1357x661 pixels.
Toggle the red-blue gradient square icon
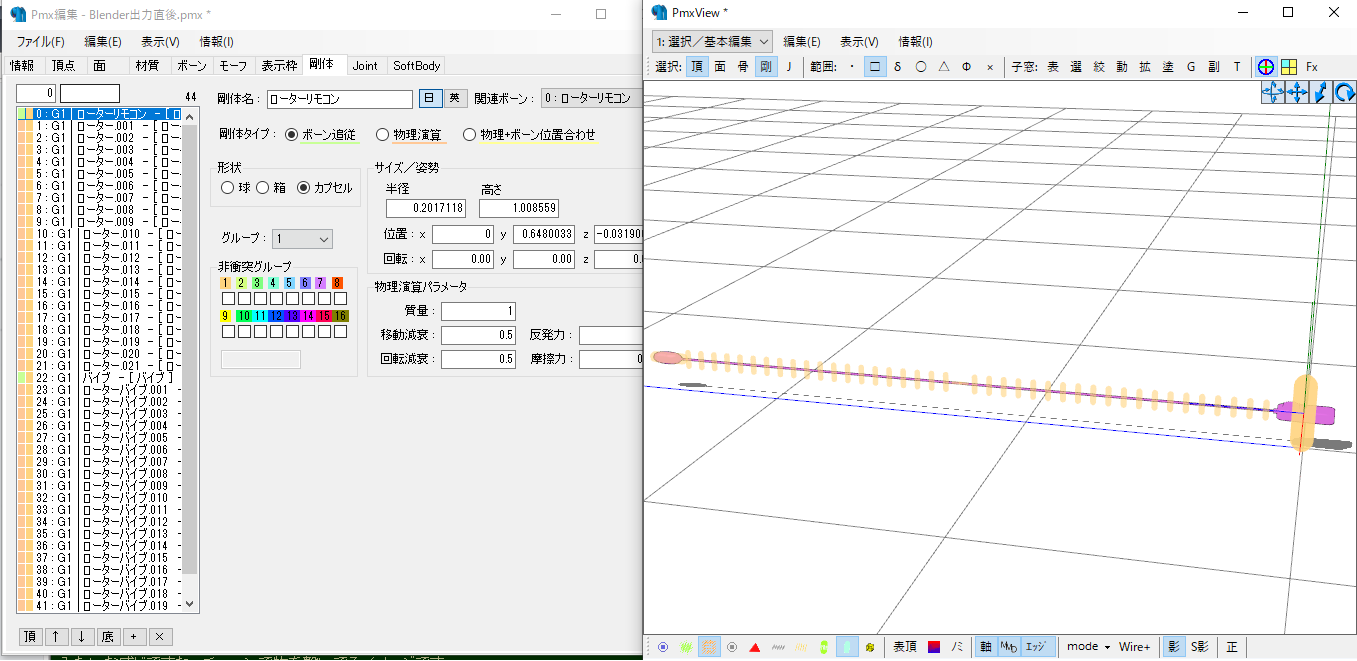934,647
